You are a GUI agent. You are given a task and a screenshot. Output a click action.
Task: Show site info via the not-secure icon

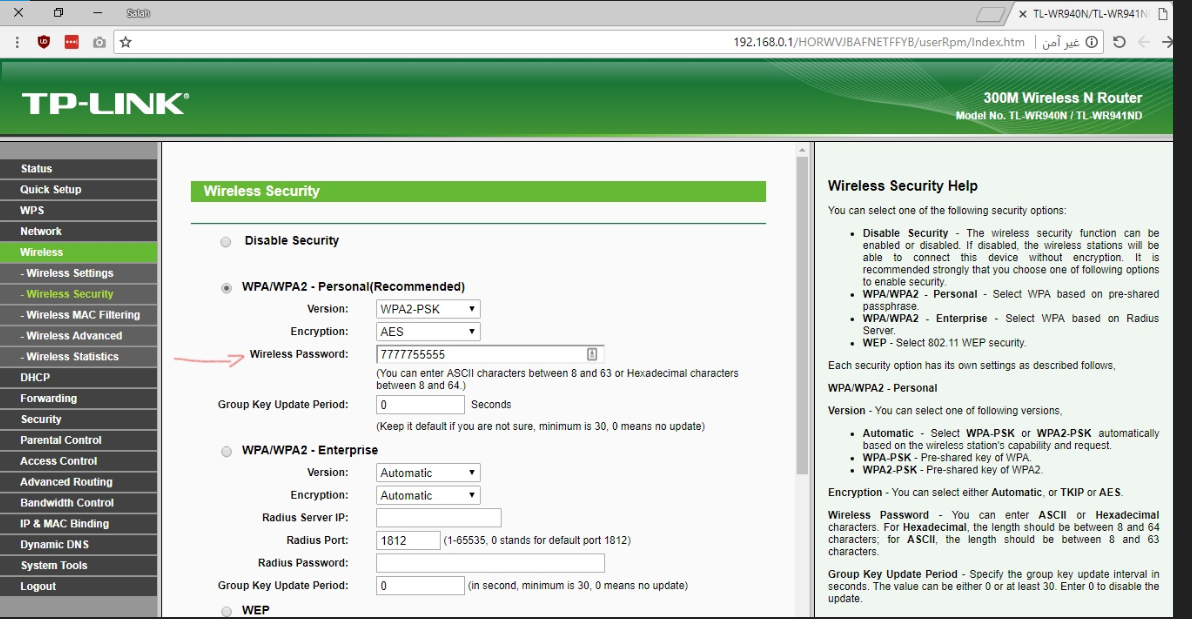coord(1092,43)
